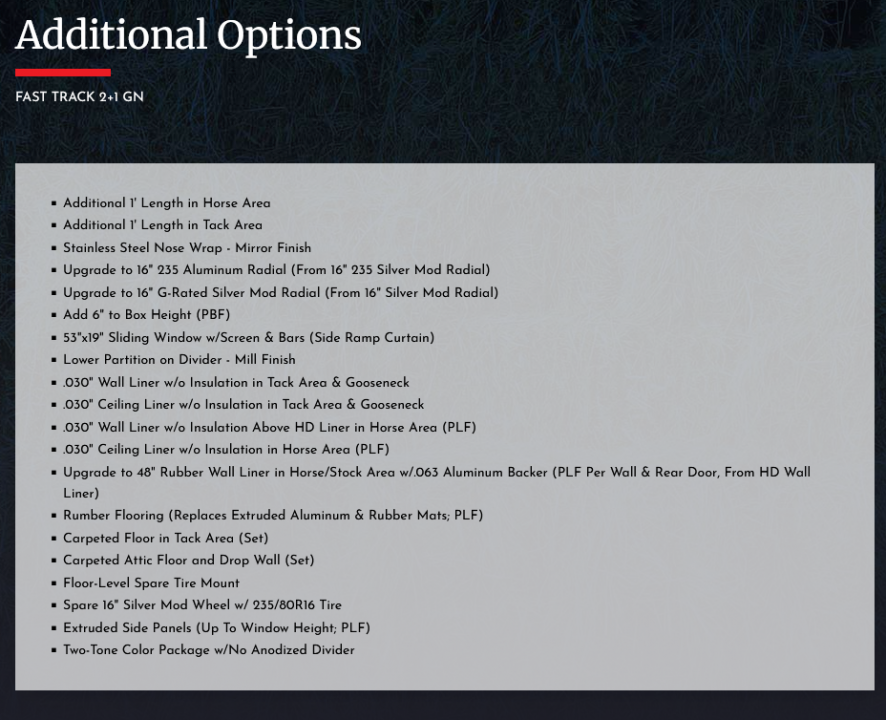
Task: Select 'Lower Partition on Divider - Mill Finish'
Action: (179, 359)
